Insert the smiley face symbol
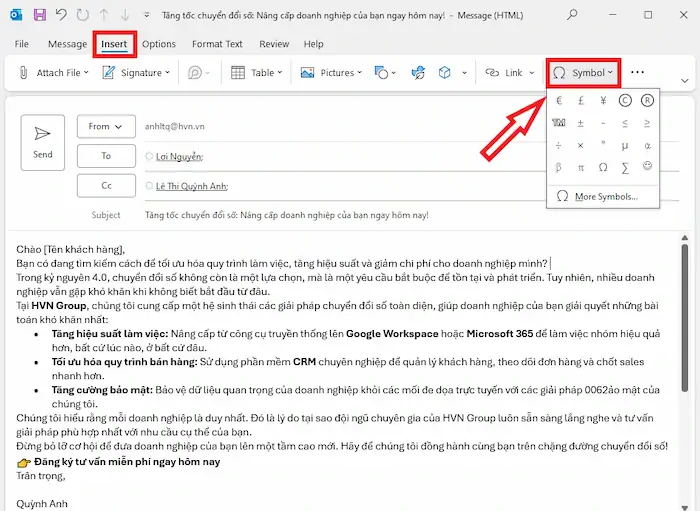The height and width of the screenshot is (511, 700). pyautogui.click(x=648, y=166)
